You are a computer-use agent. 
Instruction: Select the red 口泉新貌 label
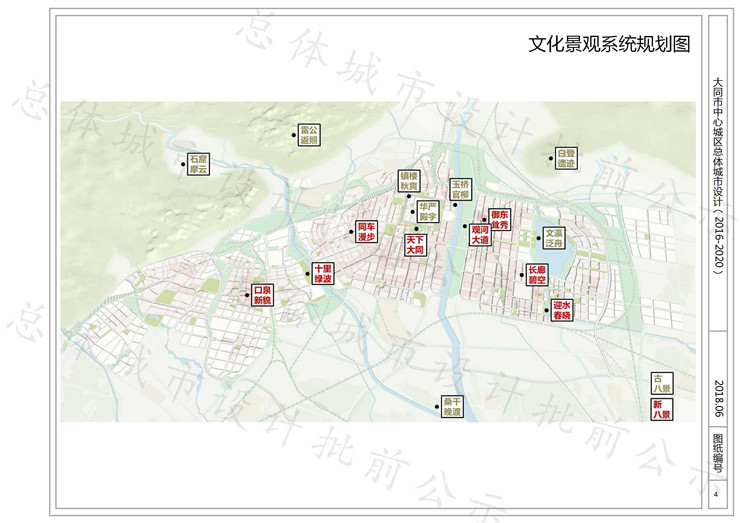point(262,295)
